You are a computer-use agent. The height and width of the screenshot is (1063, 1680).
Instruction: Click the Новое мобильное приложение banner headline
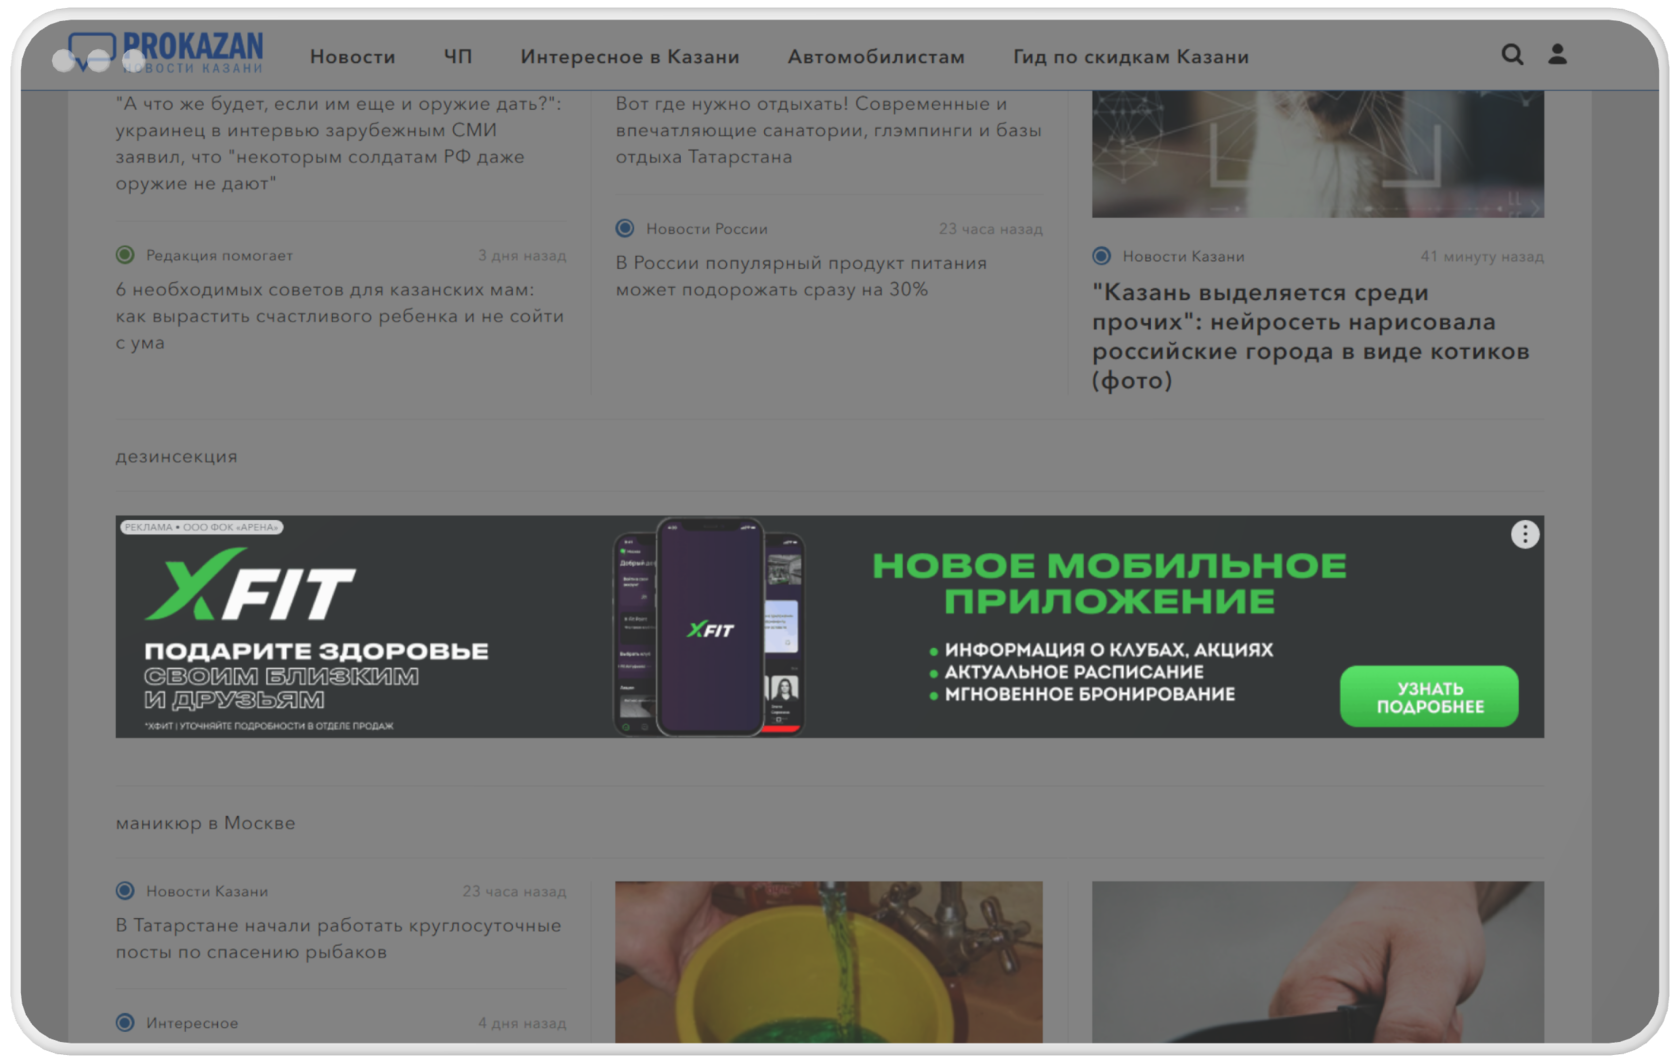(1109, 583)
